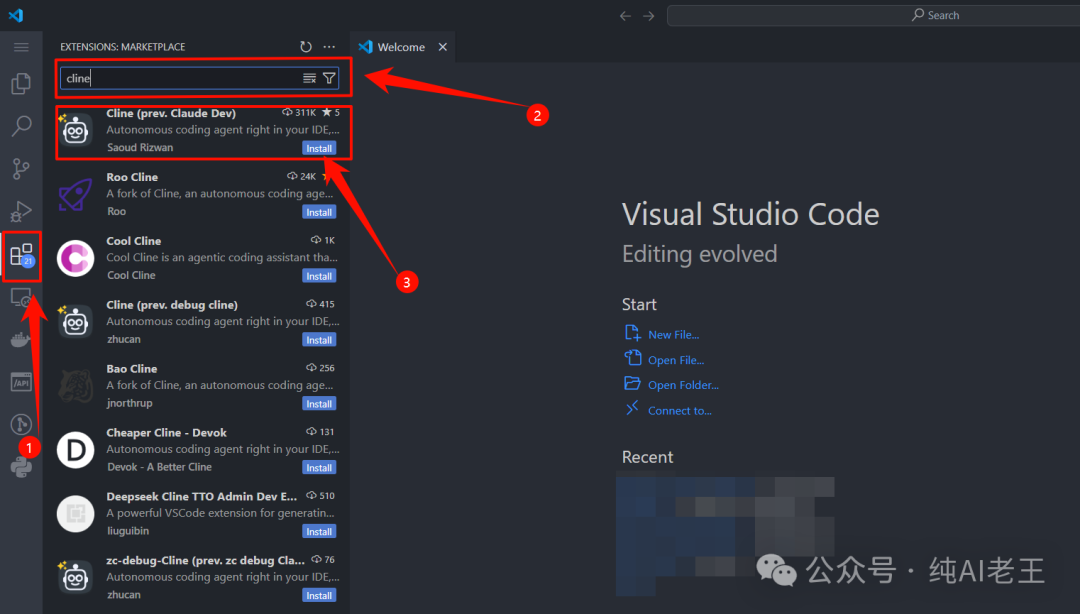This screenshot has width=1080, height=614.
Task: Select the 'Bao Cline' extension title
Action: (132, 369)
